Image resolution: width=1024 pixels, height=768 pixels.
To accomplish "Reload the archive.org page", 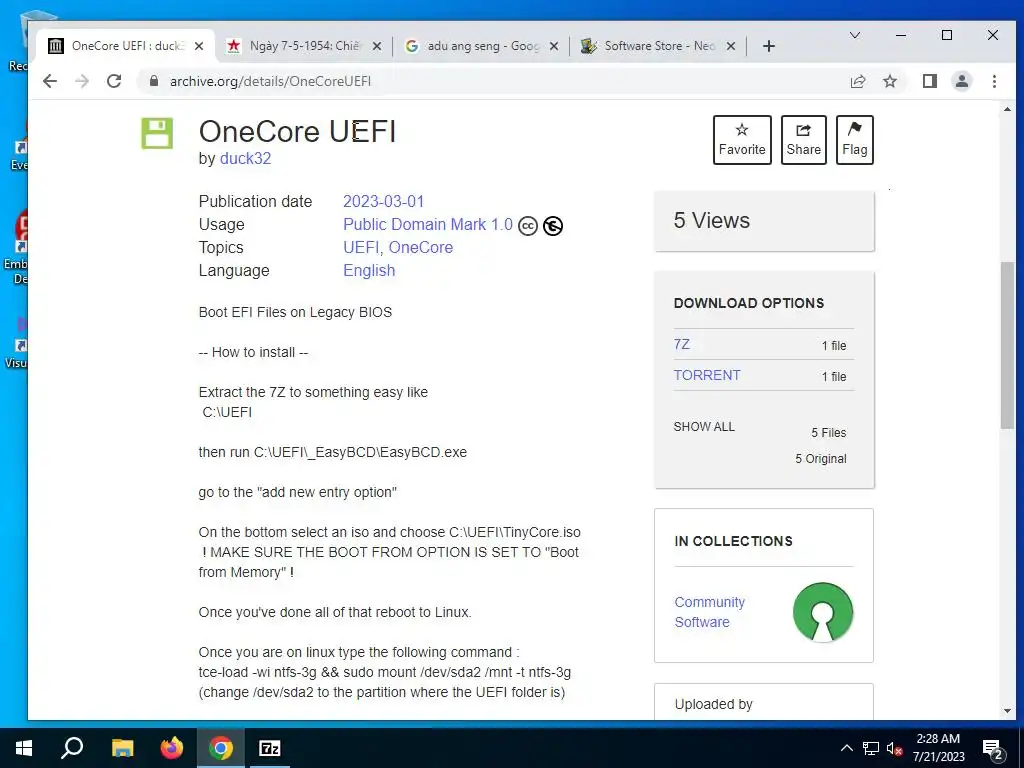I will tap(114, 81).
